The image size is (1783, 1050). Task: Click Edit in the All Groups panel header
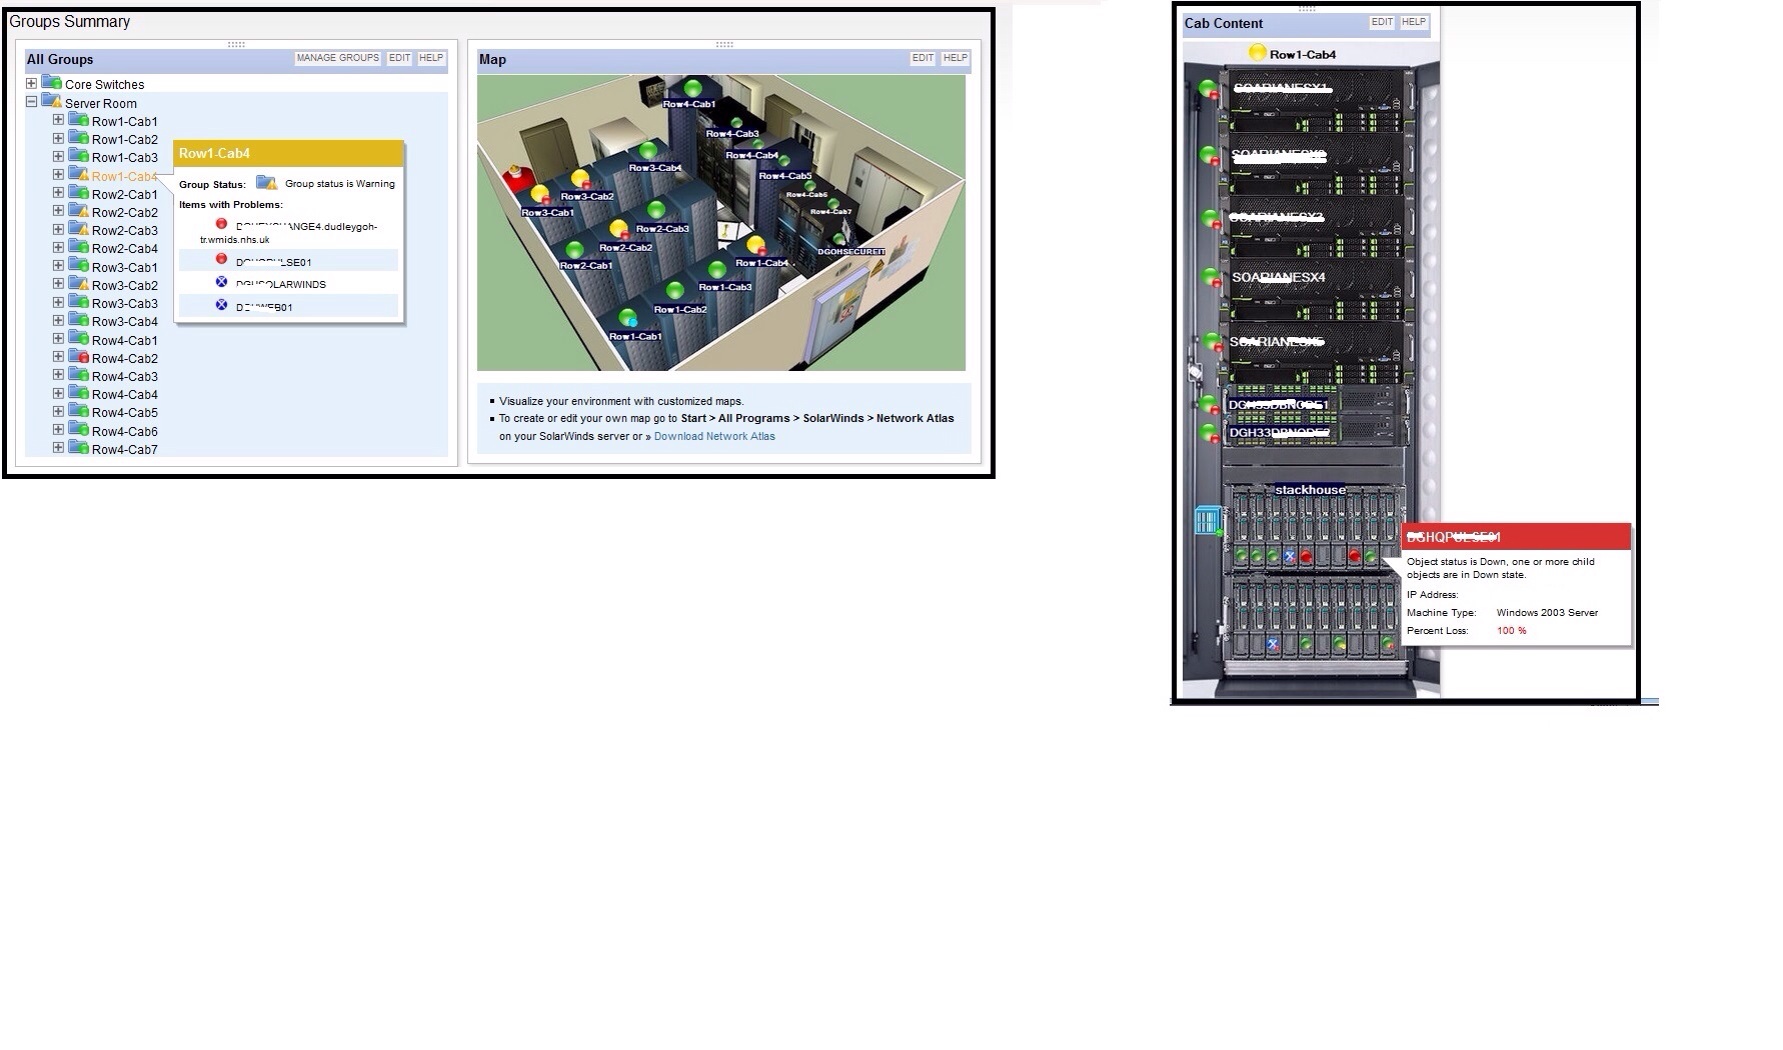click(400, 58)
